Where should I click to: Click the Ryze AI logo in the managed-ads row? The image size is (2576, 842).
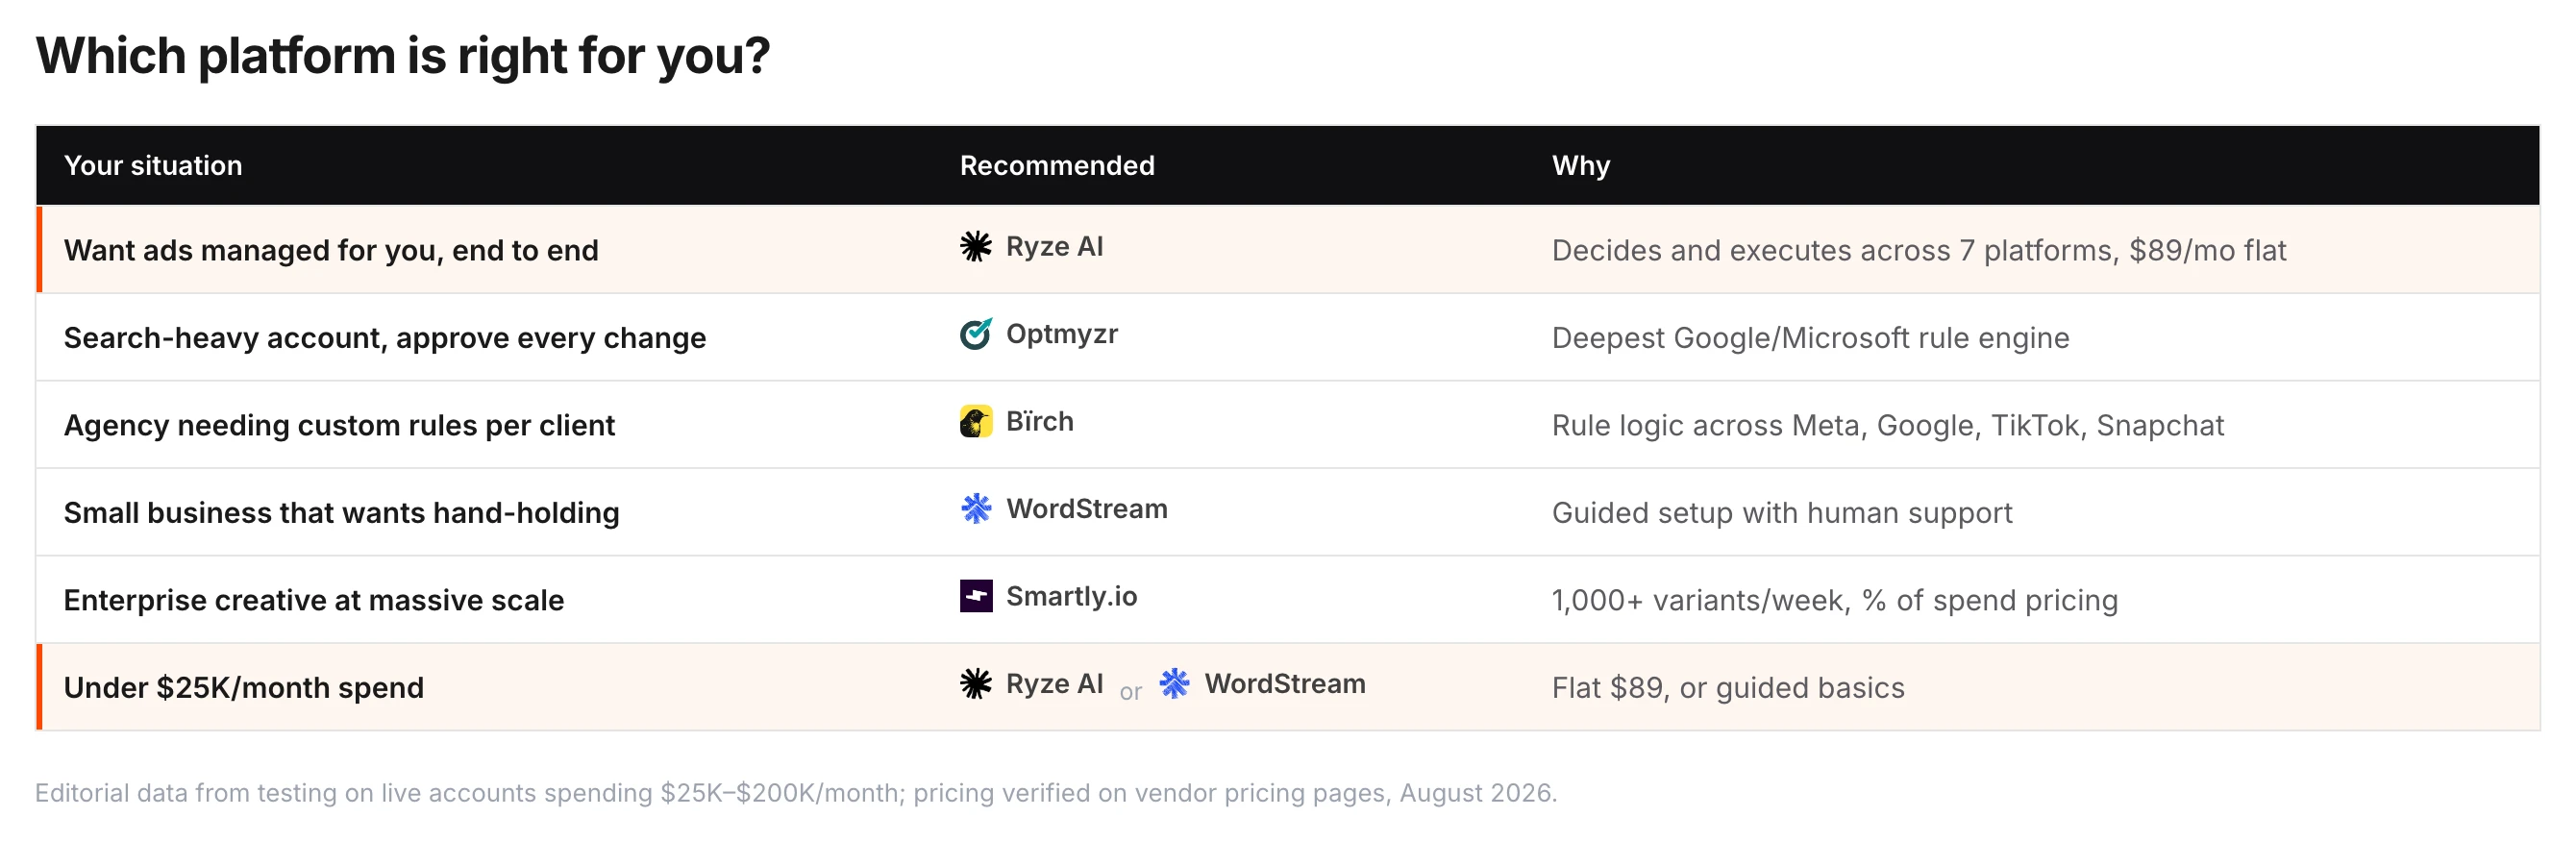[x=975, y=246]
